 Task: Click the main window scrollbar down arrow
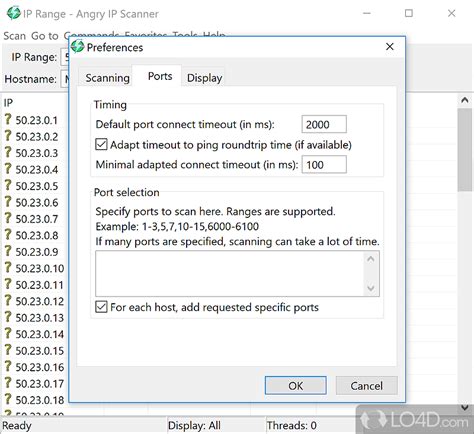465,407
